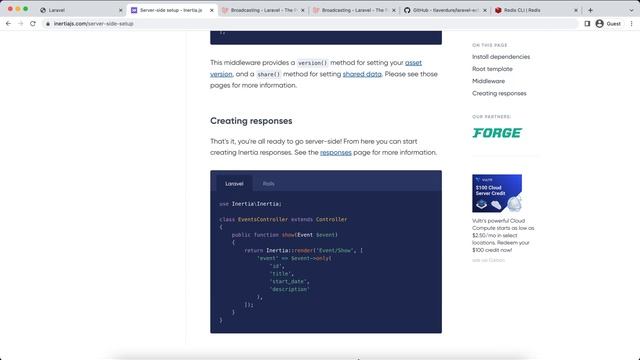Viewport: 640px width, 360px height.
Task: Close the GitHub tab
Action: tap(484, 10)
